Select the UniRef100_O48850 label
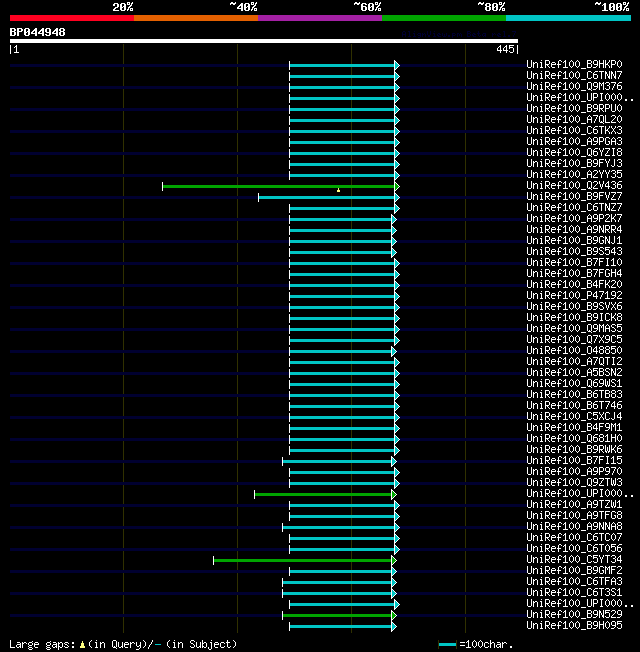Viewport: 640px width, 652px height. 574,350
